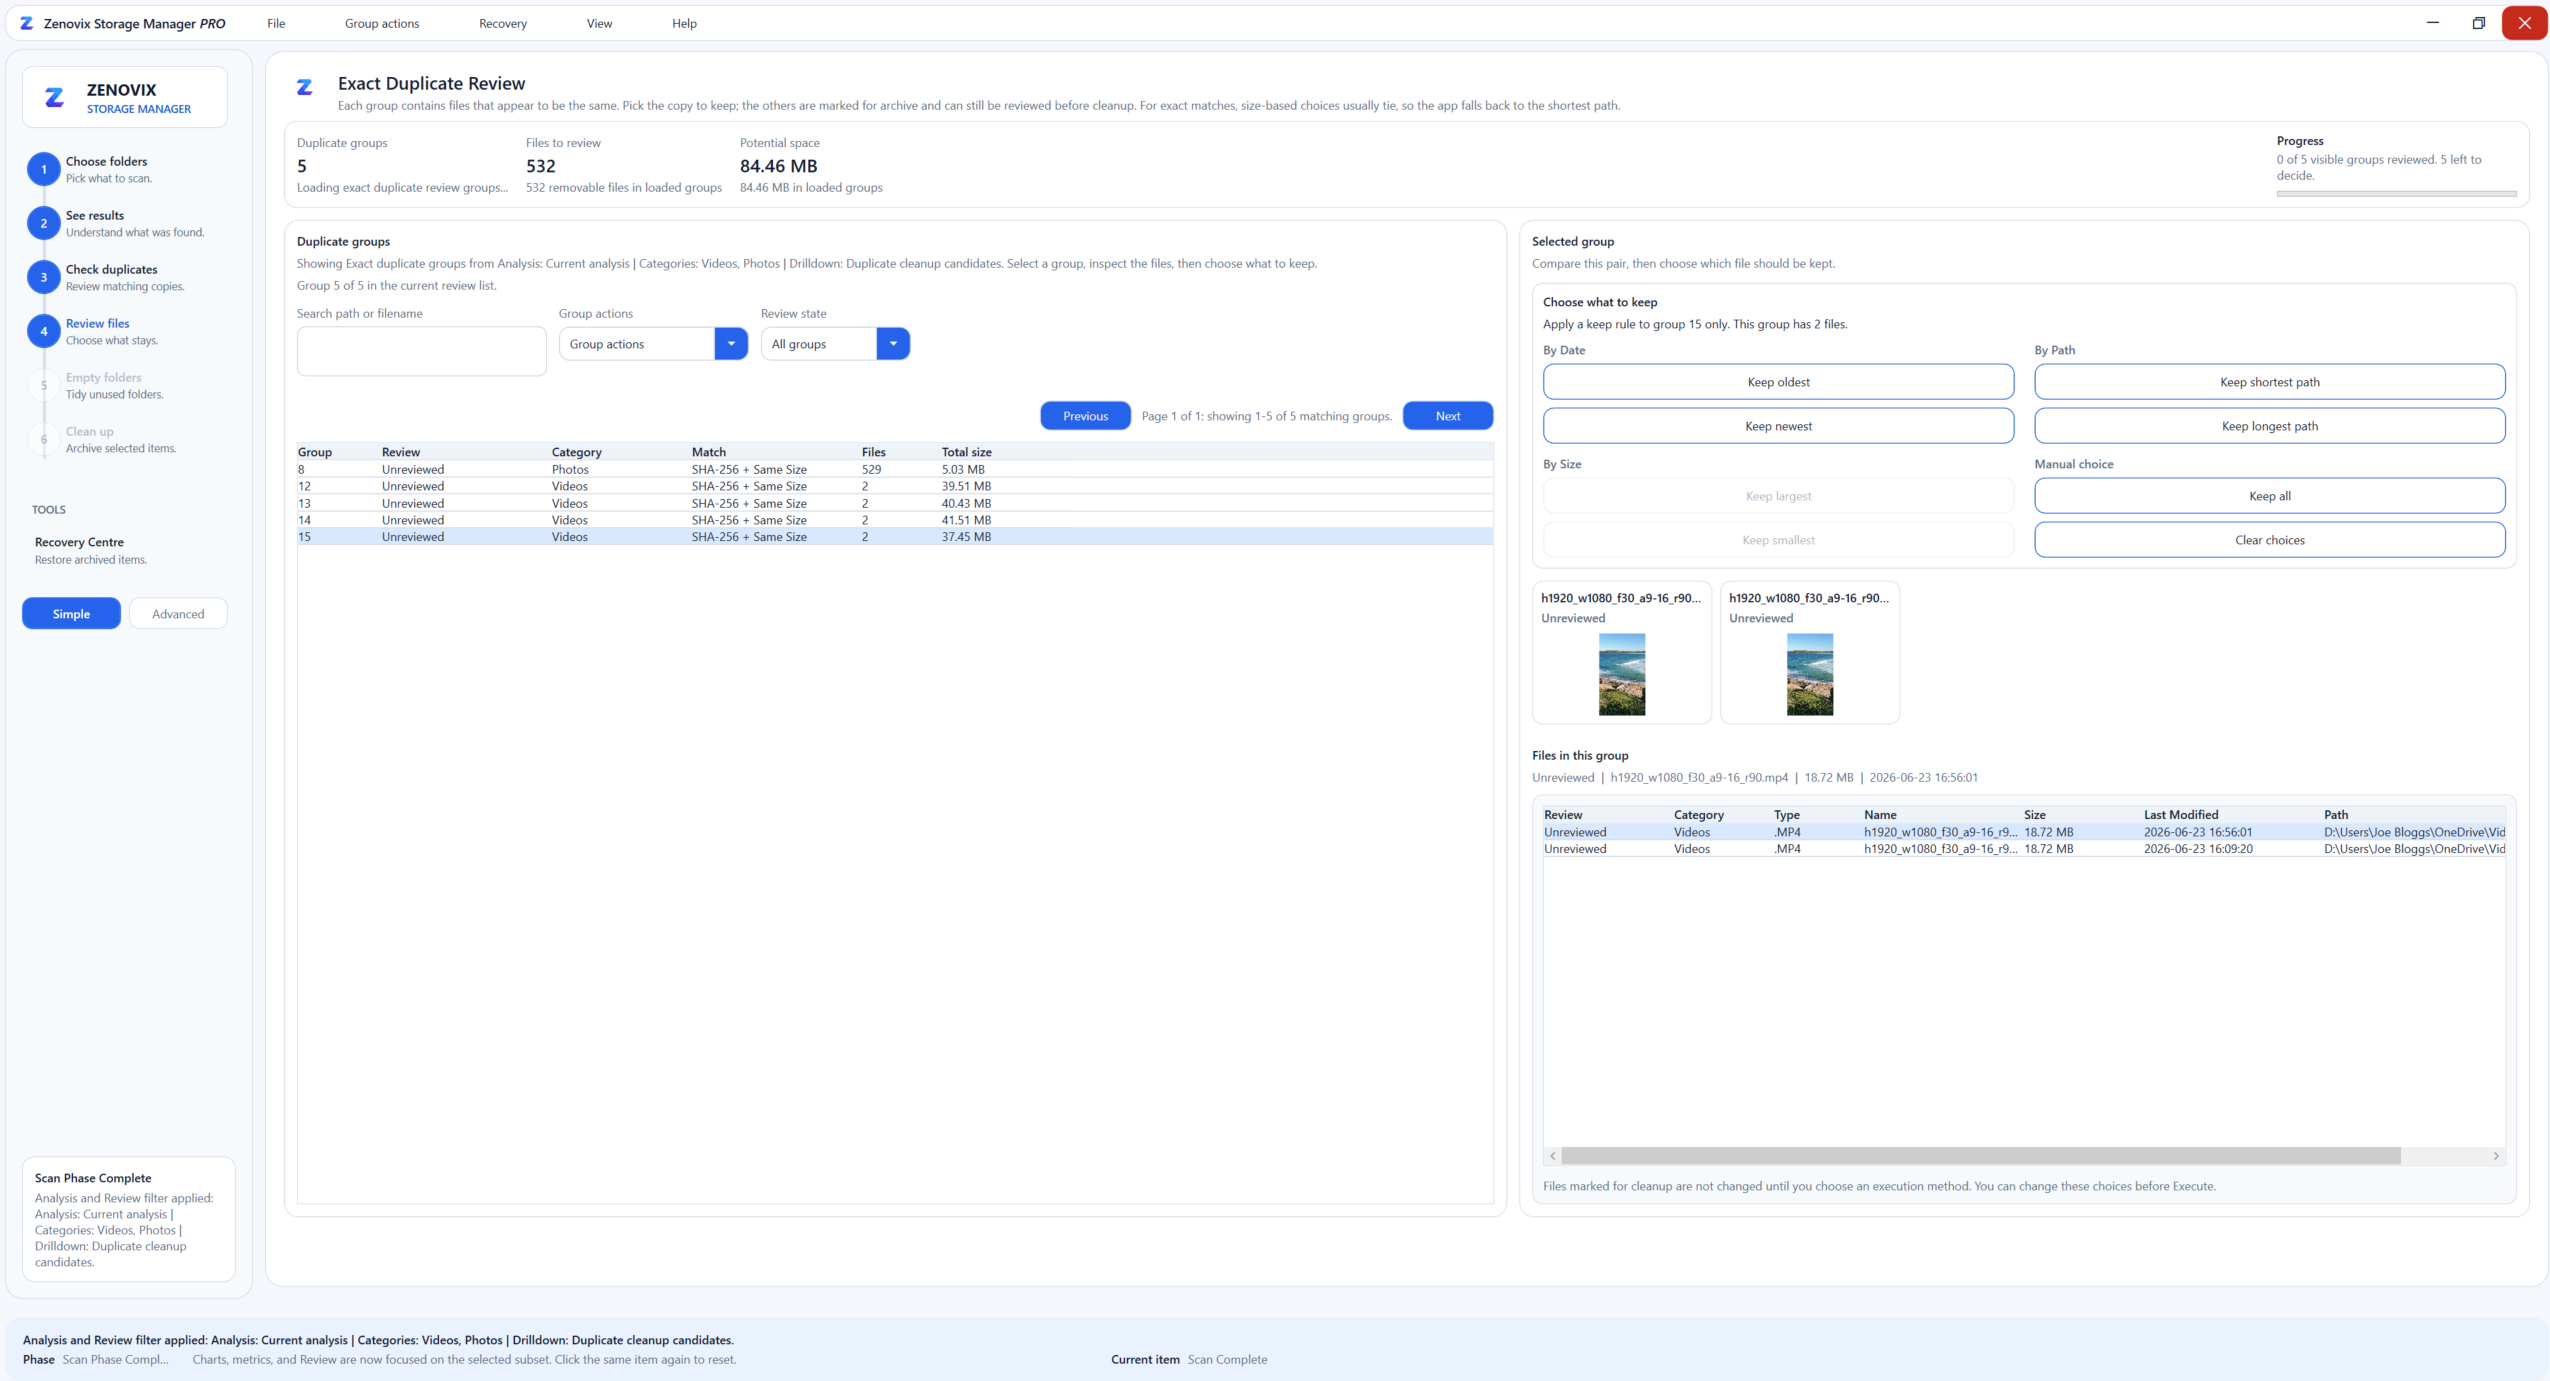Select group 14 row with 41.51 MB

(895, 520)
